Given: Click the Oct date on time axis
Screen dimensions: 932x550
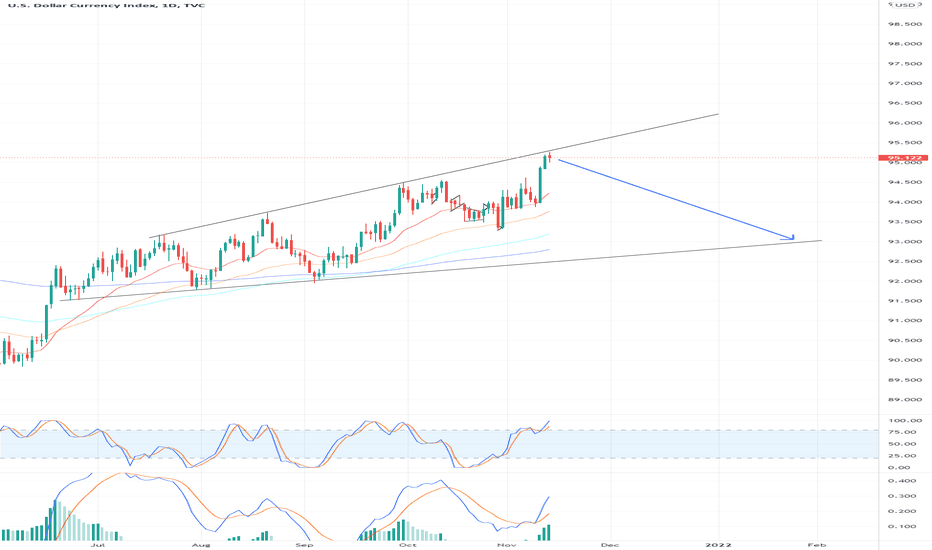Looking at the screenshot, I should click(x=407, y=545).
